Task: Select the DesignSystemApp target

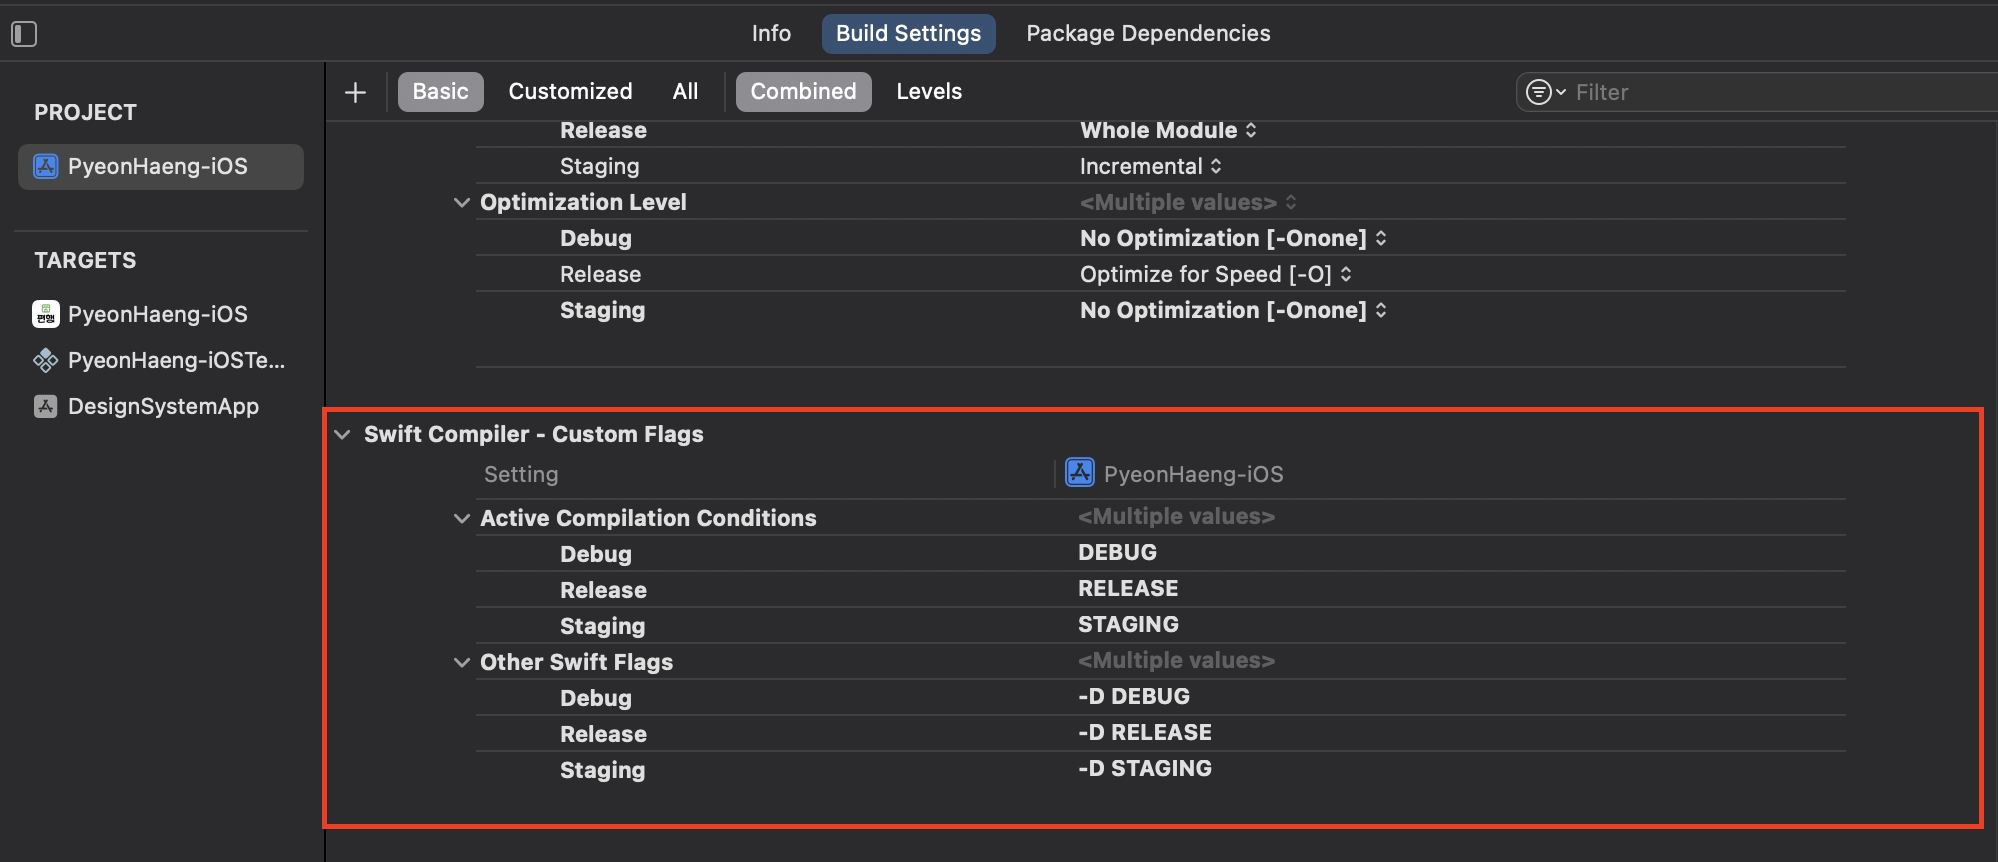Action: pyautogui.click(x=163, y=406)
